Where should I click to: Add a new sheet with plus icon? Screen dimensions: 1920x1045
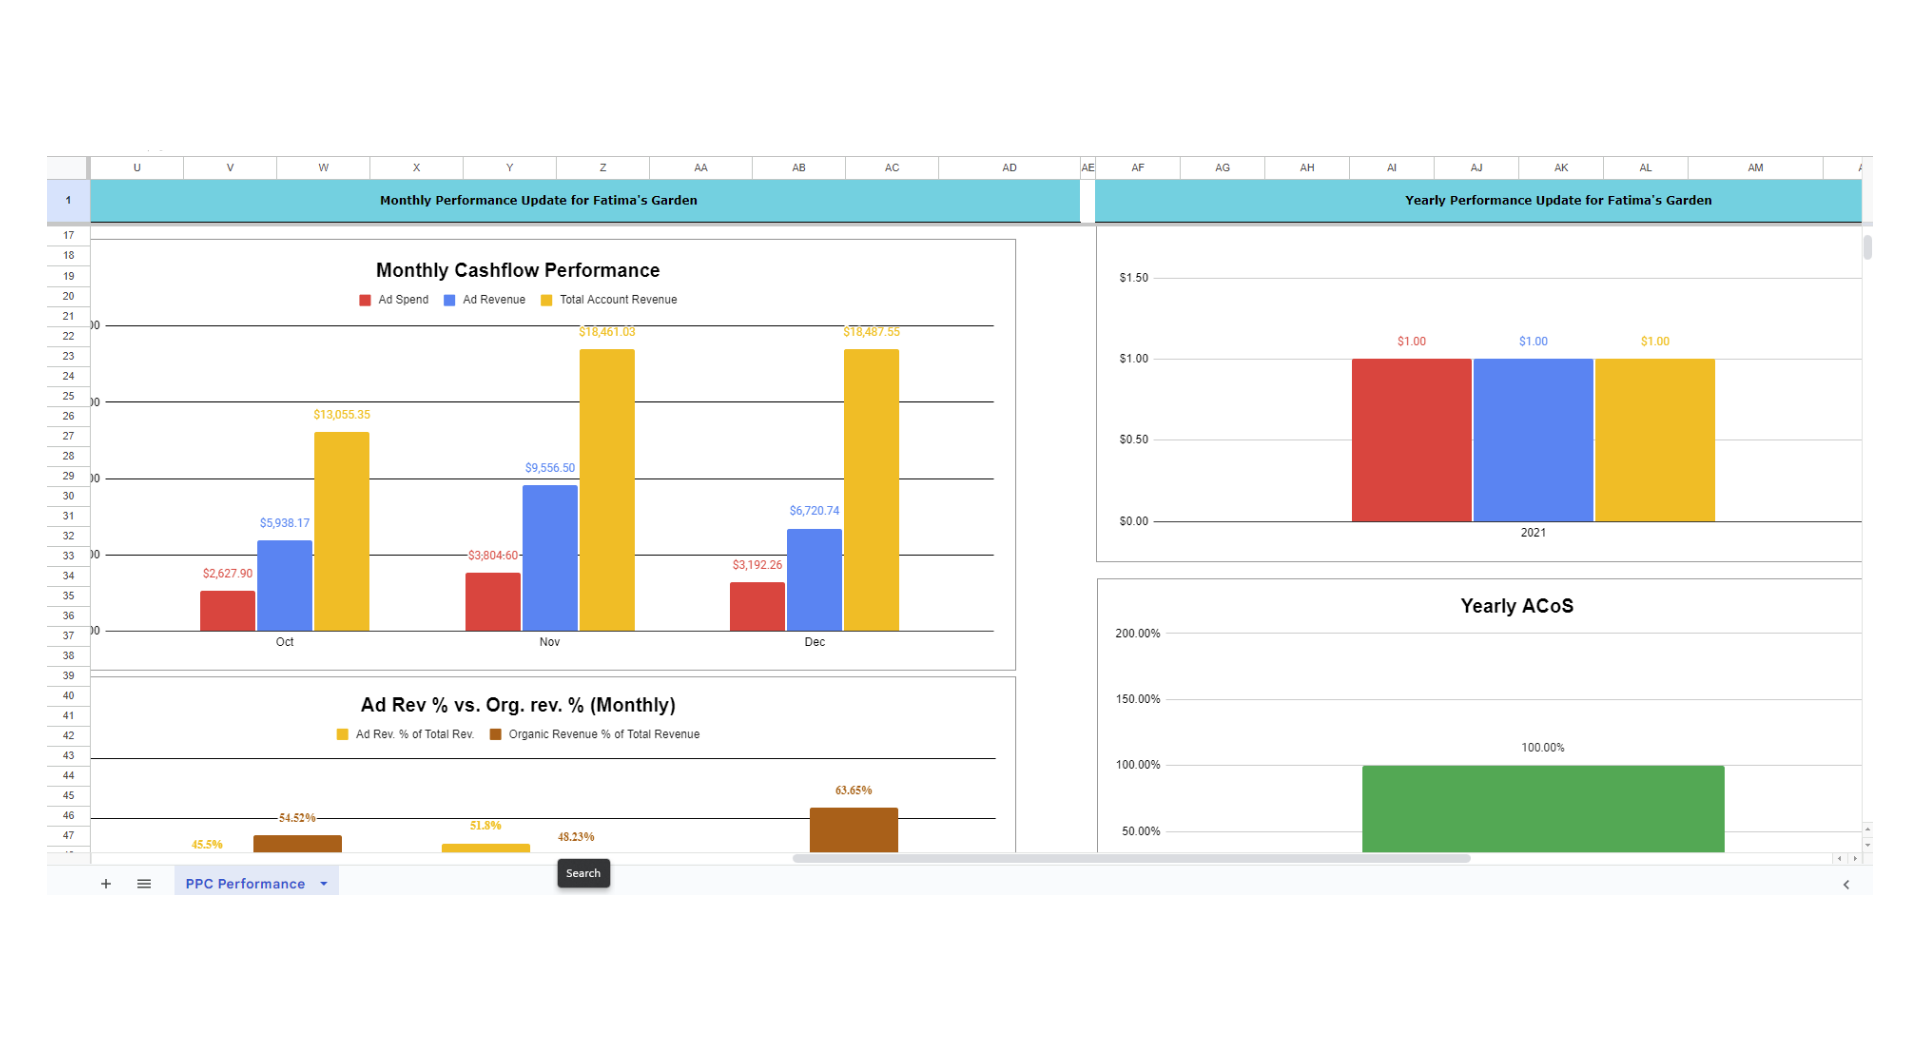click(x=105, y=884)
